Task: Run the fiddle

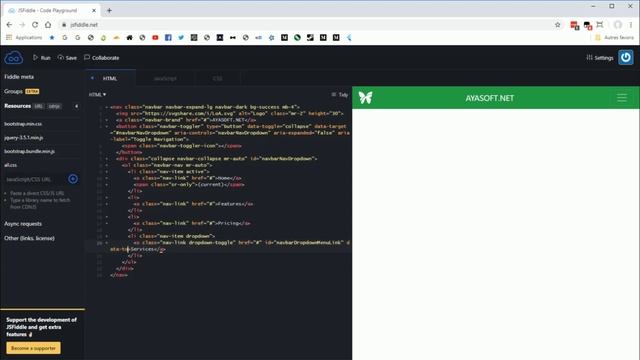Action: coord(42,58)
